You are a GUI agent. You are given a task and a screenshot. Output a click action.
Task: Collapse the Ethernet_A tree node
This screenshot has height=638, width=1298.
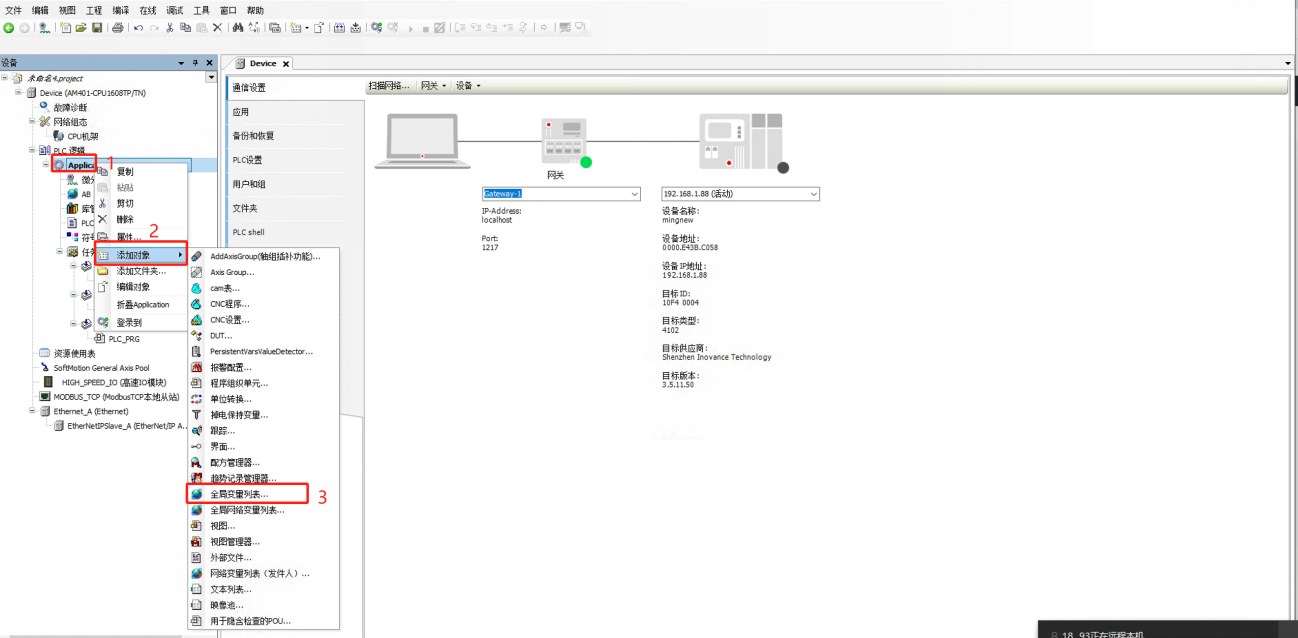tap(32, 411)
